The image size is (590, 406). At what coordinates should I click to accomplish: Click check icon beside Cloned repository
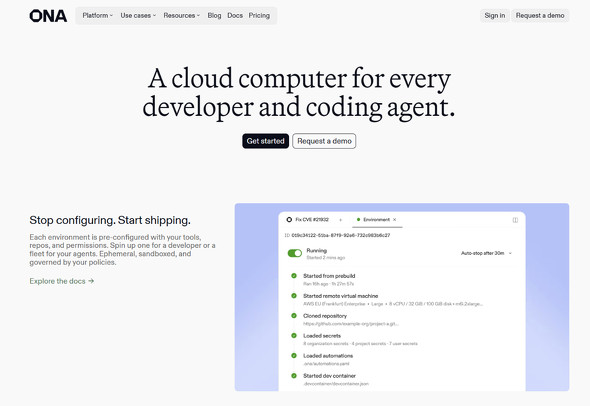coord(294,316)
